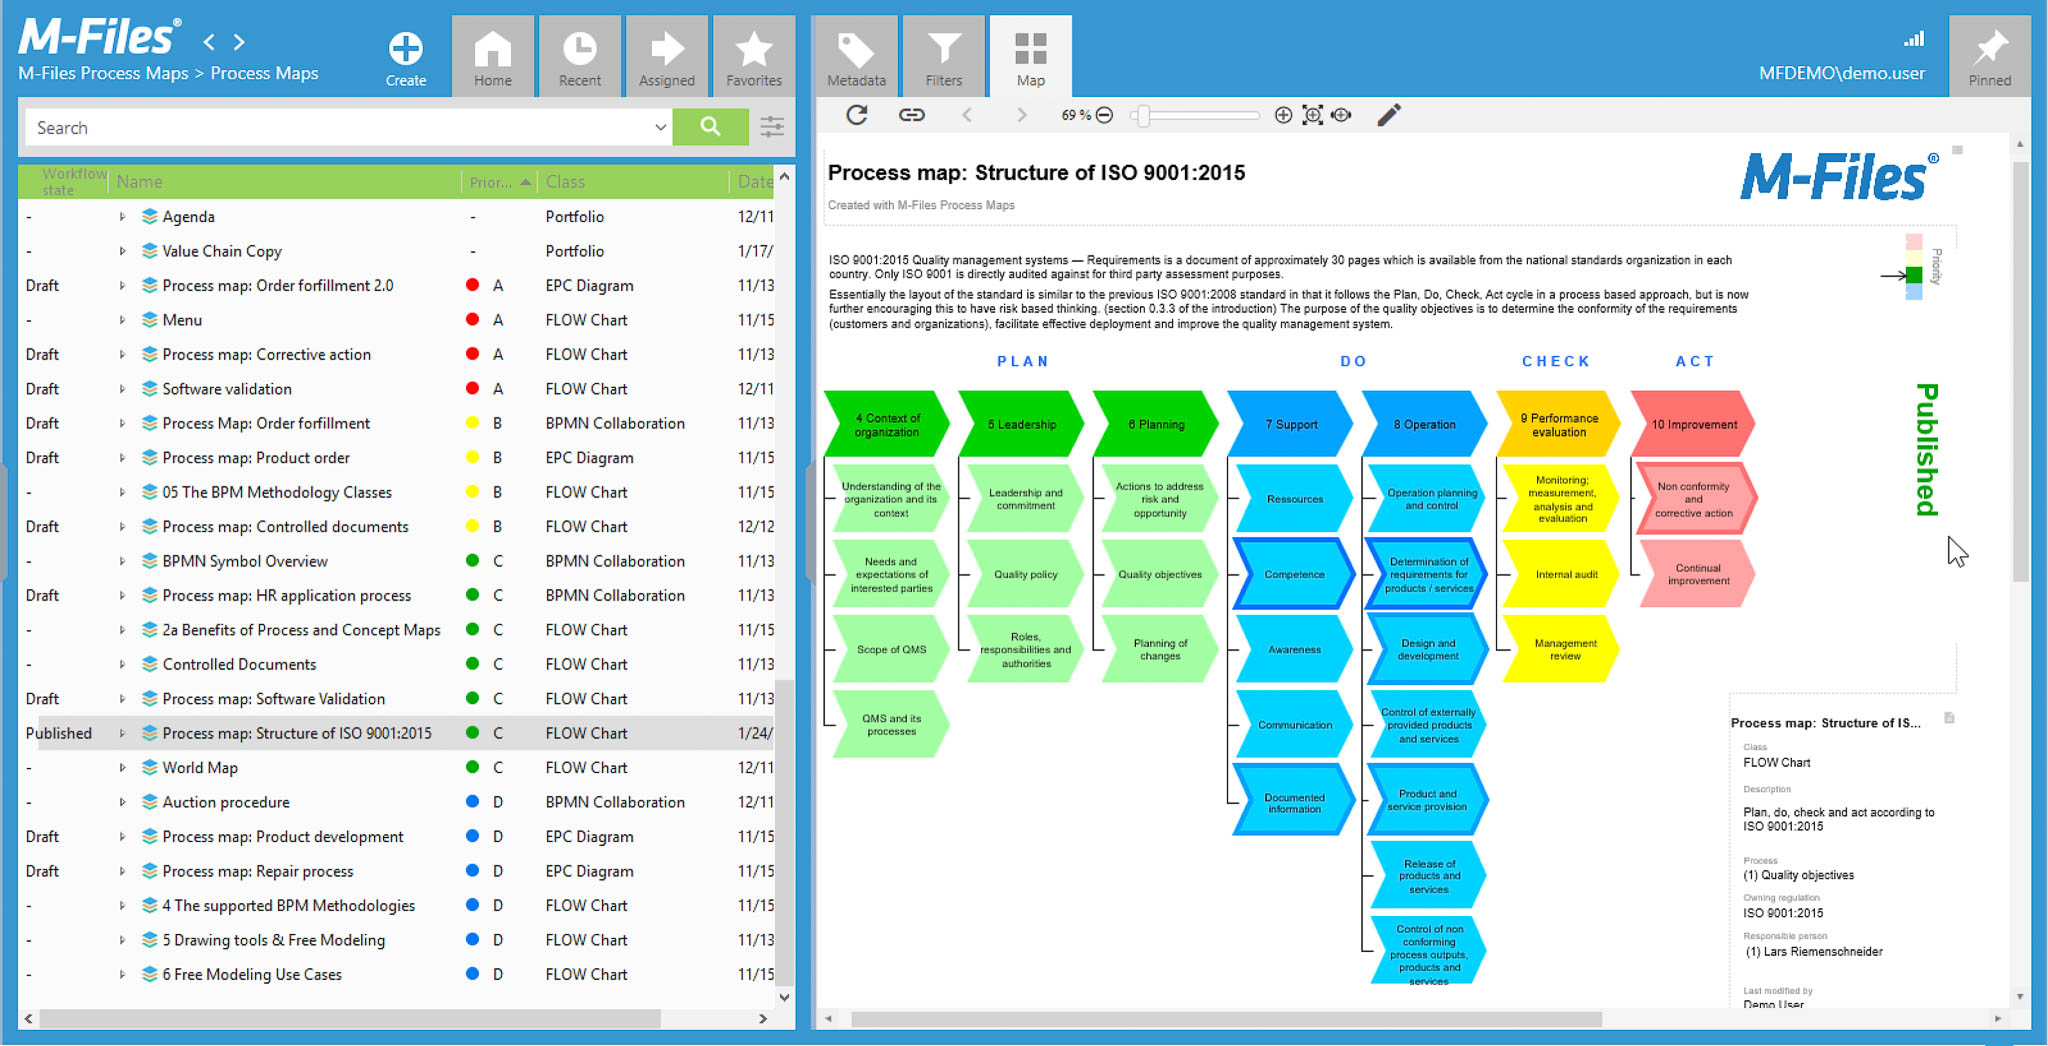Click the Create plus icon
The height and width of the screenshot is (1046, 2048).
coord(405,48)
